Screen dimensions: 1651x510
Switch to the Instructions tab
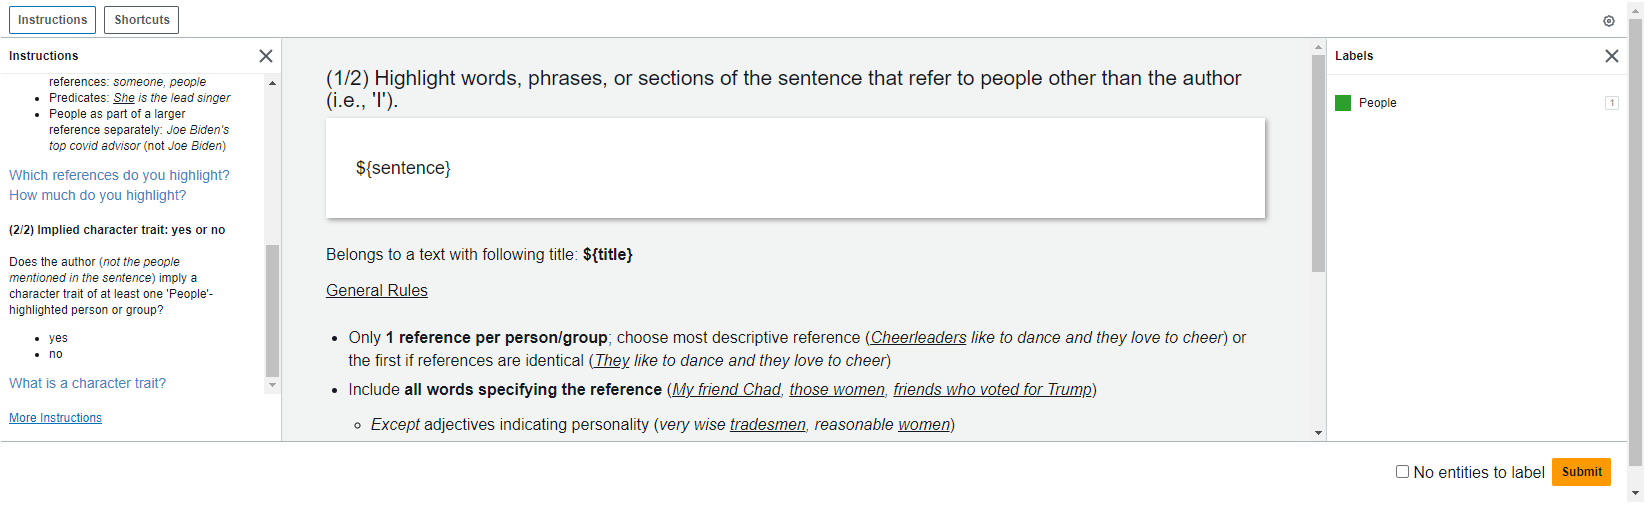[53, 20]
